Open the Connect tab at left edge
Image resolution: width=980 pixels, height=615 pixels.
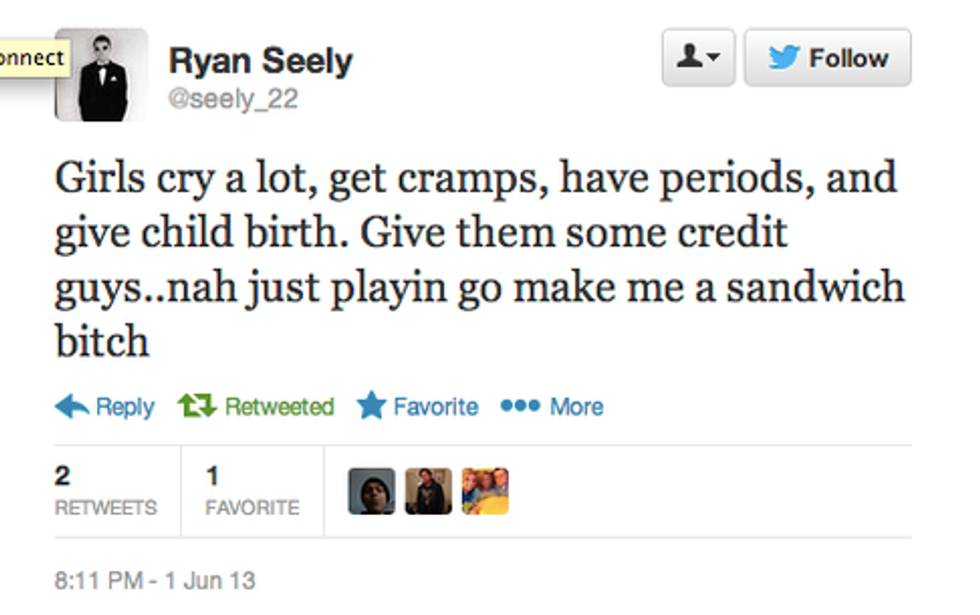tap(32, 58)
